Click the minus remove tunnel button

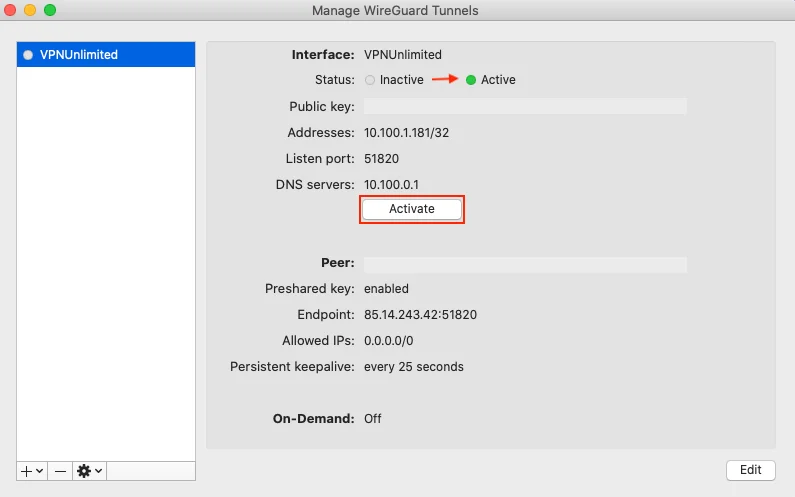pyautogui.click(x=60, y=470)
